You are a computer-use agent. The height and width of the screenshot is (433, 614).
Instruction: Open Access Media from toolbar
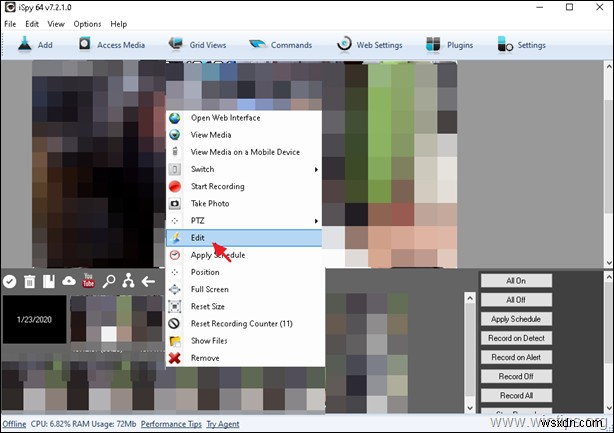[111, 45]
